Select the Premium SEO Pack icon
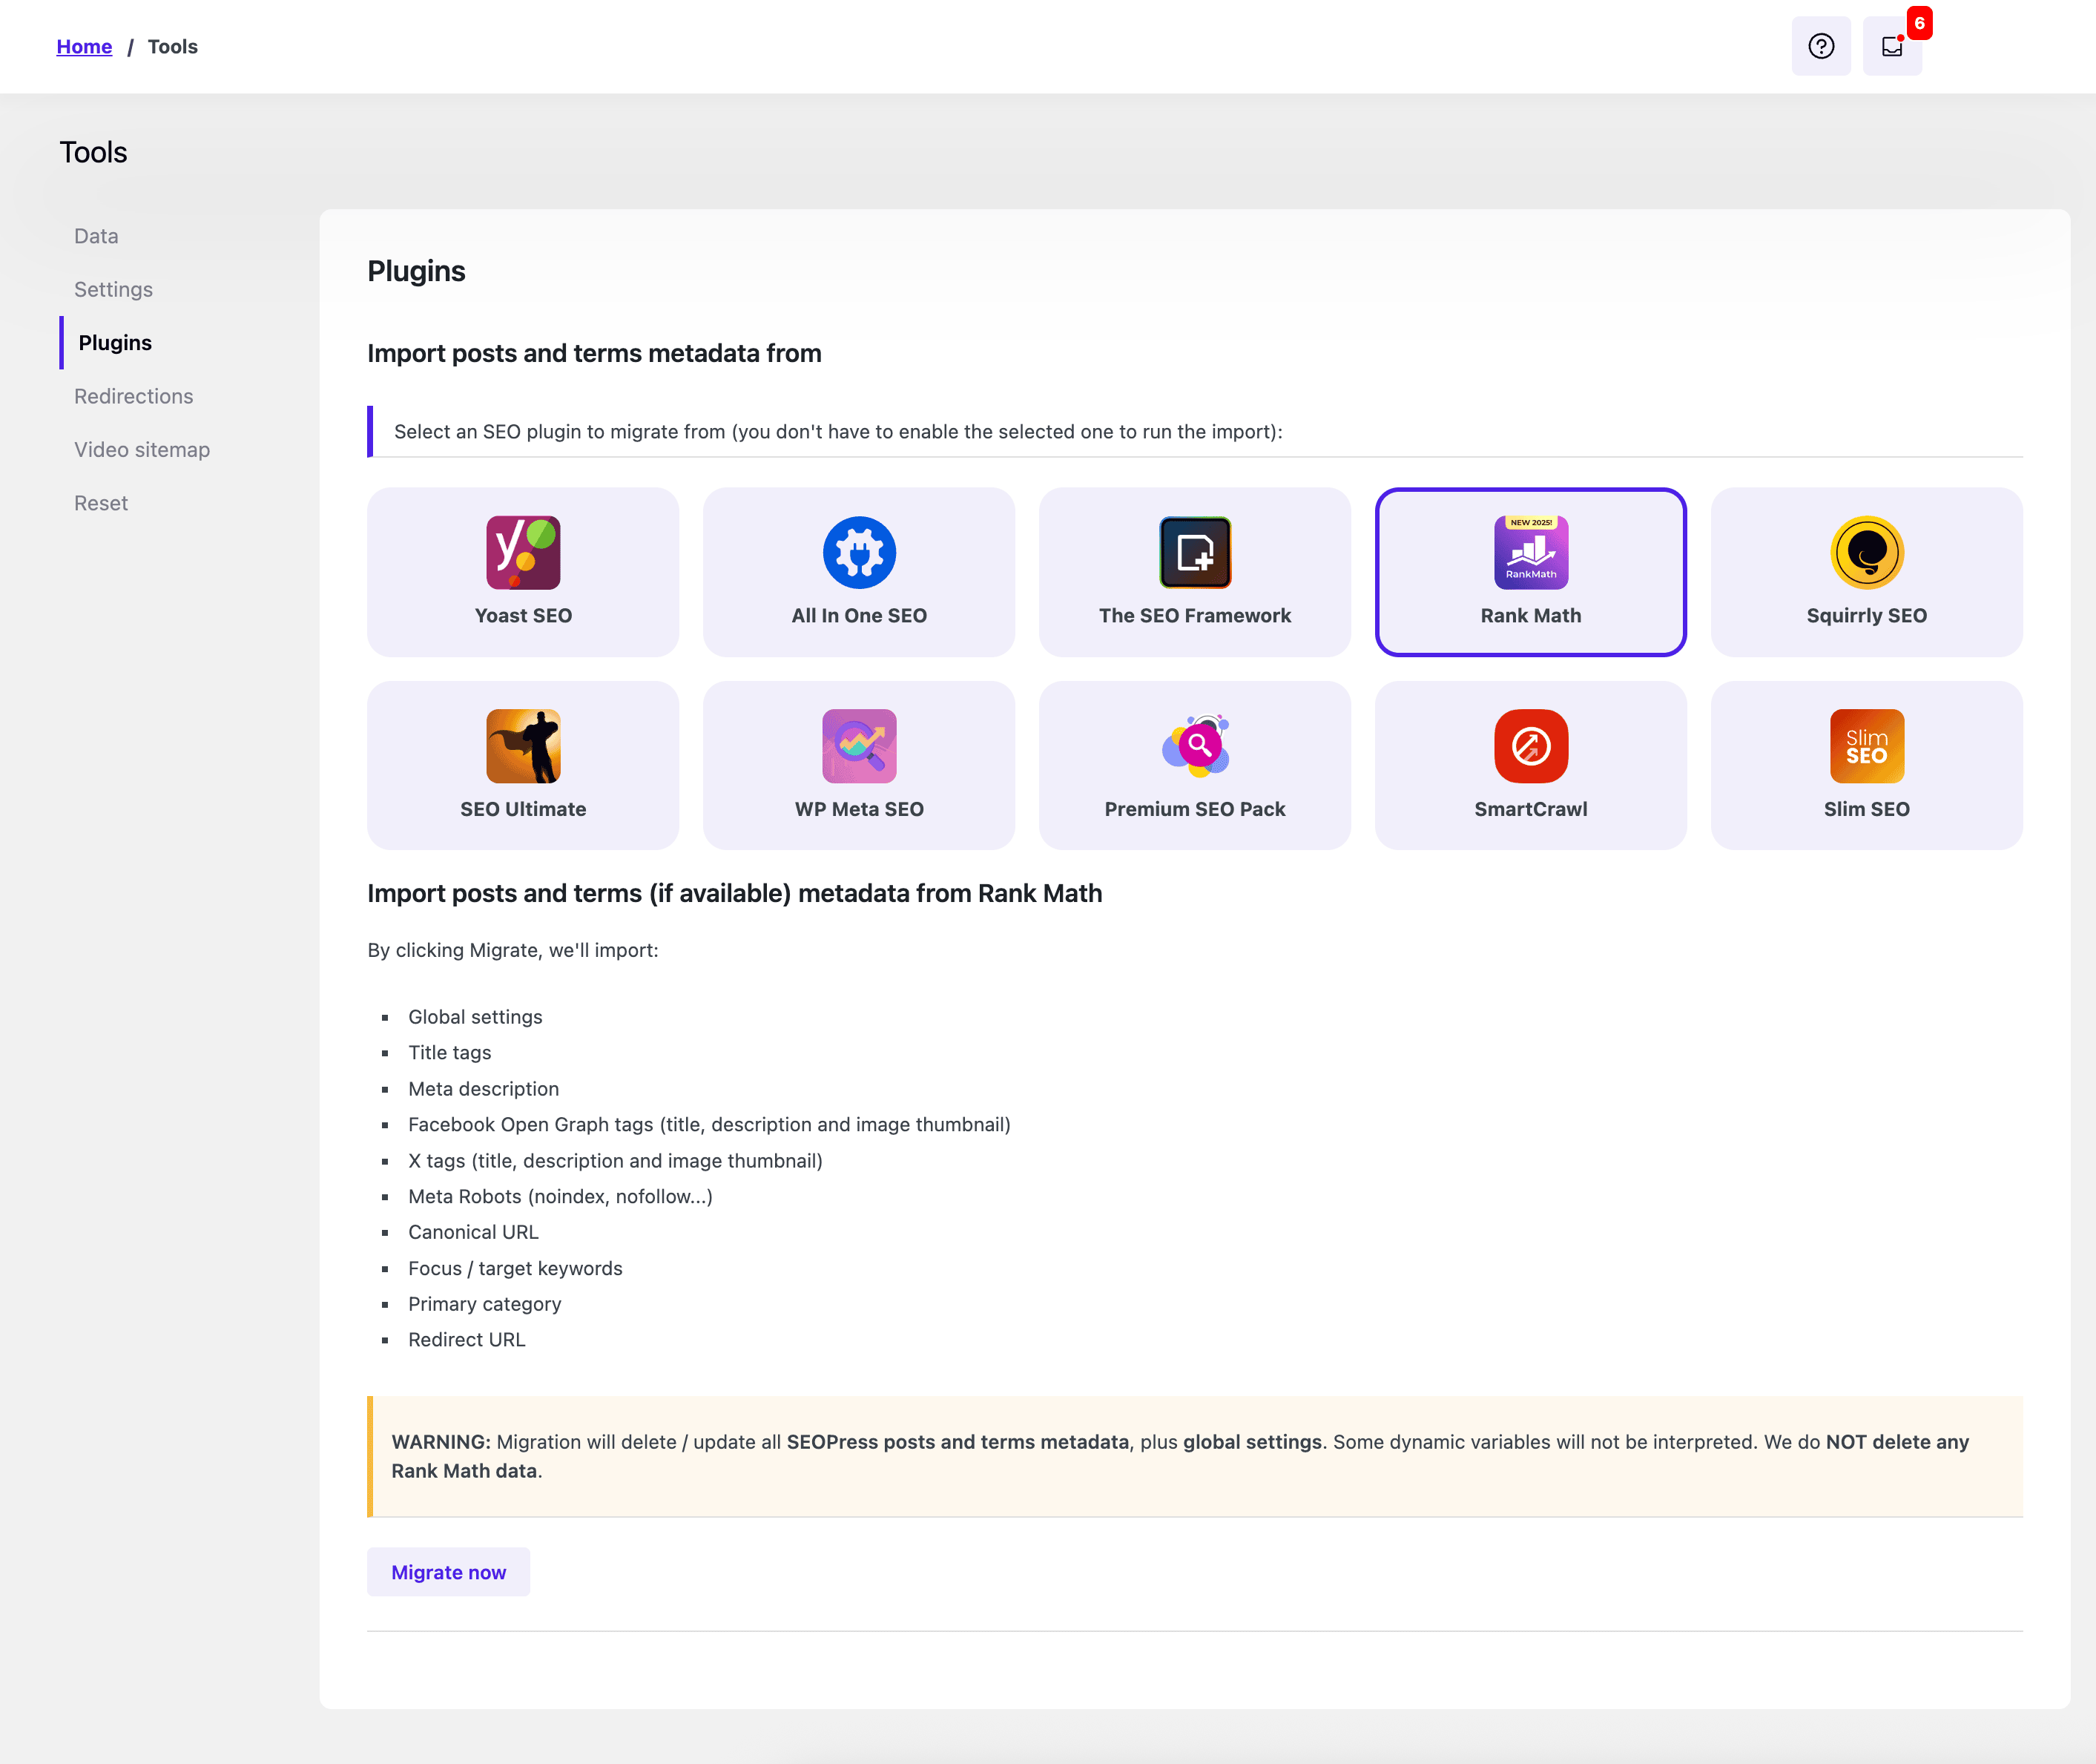The width and height of the screenshot is (2096, 1764). (x=1195, y=746)
